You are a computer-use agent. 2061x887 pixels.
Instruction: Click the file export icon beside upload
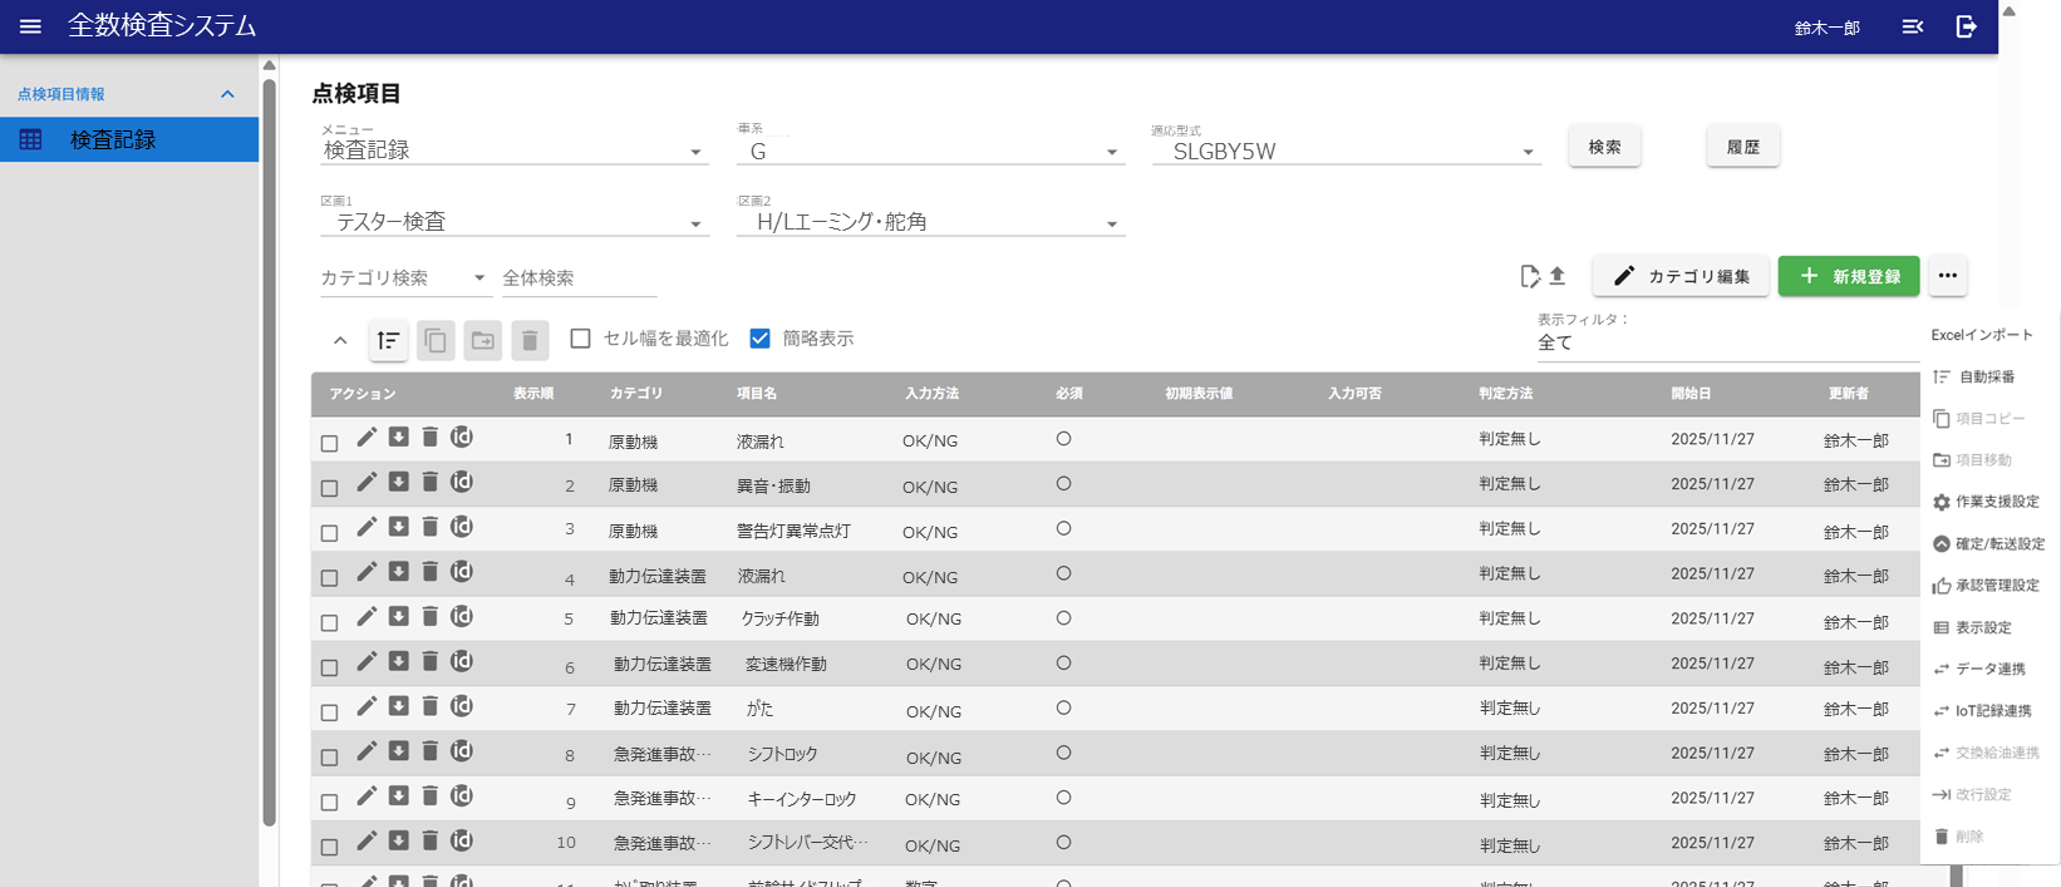[1529, 276]
